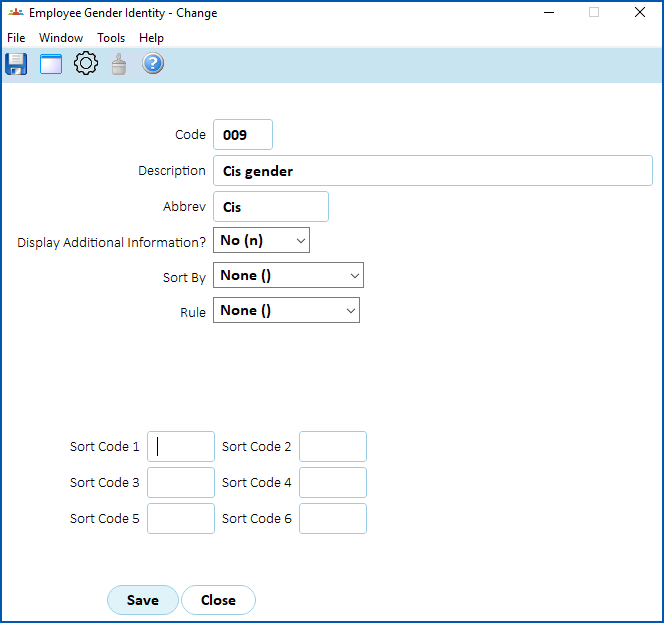Expand the Sort By dropdown
664x623 pixels.
(x=288, y=275)
